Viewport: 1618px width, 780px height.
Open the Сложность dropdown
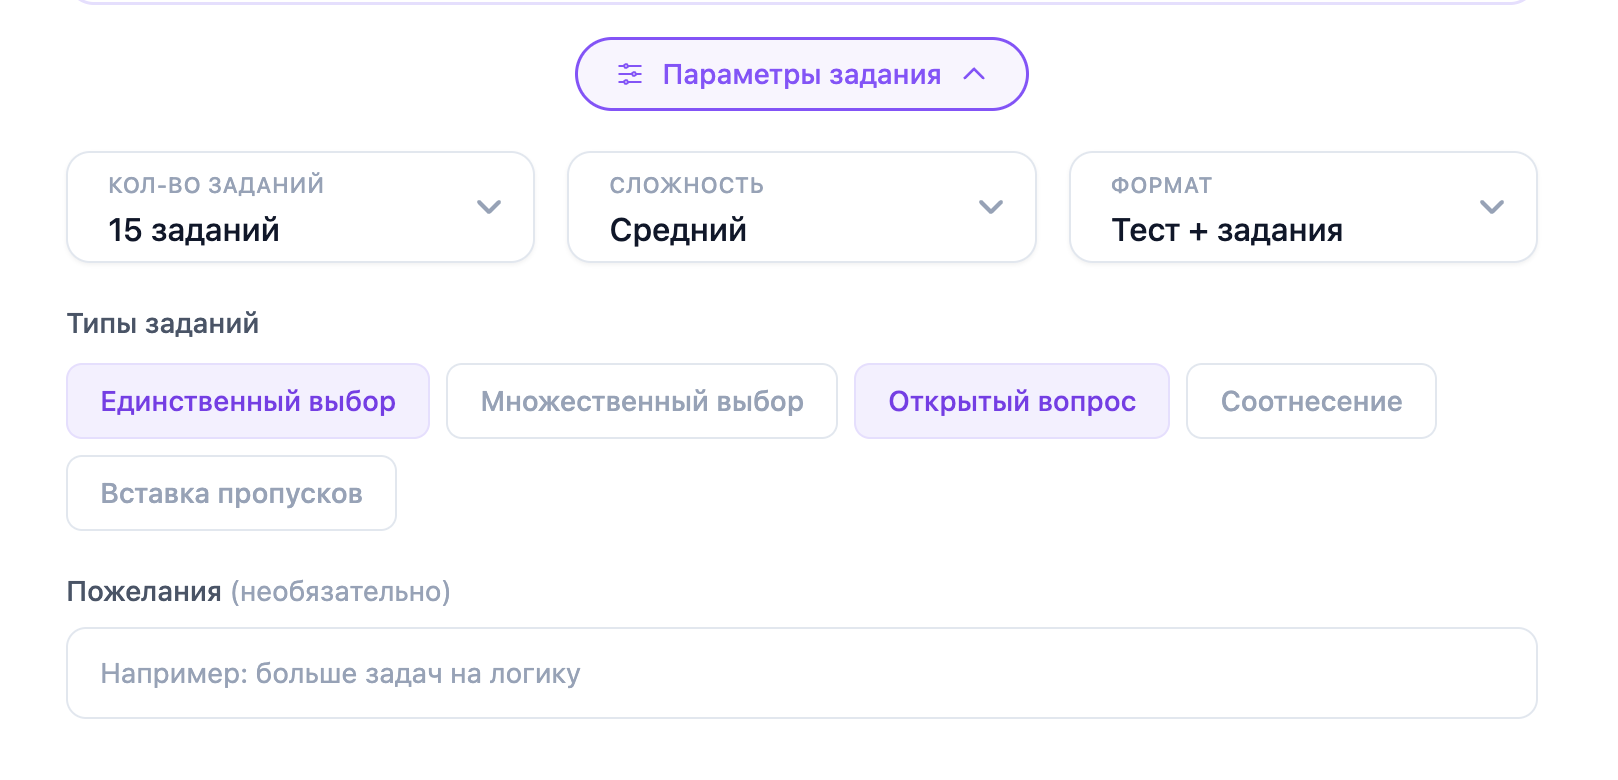click(802, 207)
